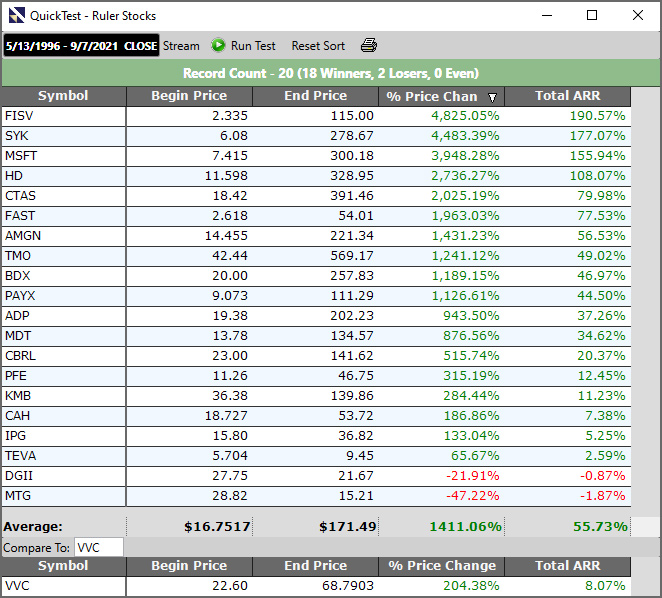Image resolution: width=662 pixels, height=598 pixels.
Task: Select the MDT symbol cell
Action: coord(63,336)
